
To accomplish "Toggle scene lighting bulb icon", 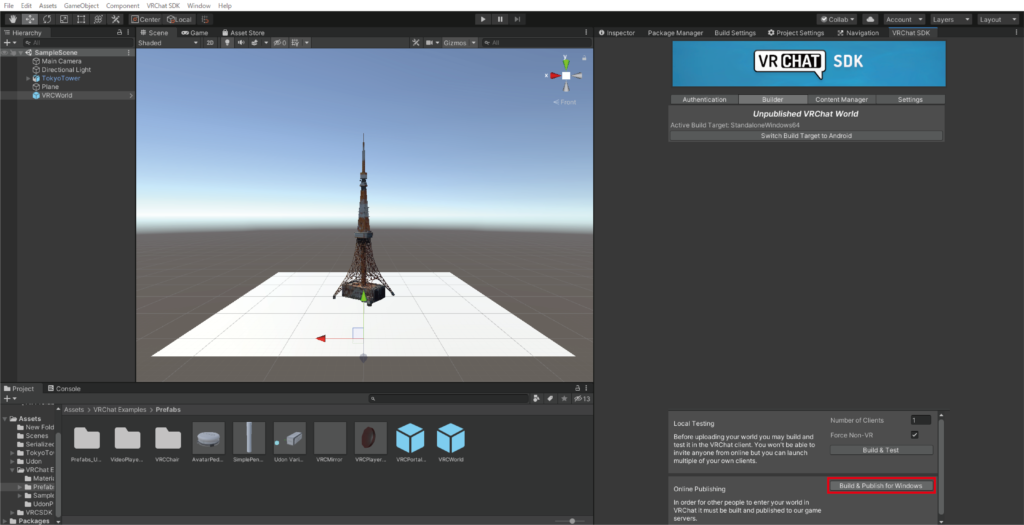I will pos(227,42).
